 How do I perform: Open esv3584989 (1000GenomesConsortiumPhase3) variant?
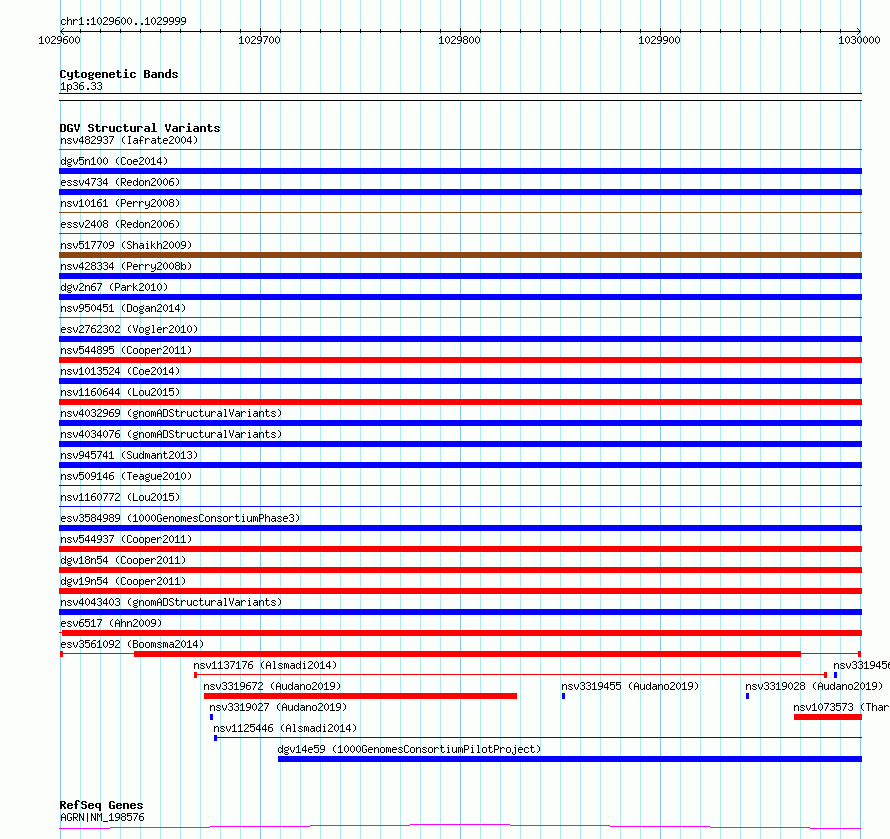pos(180,518)
